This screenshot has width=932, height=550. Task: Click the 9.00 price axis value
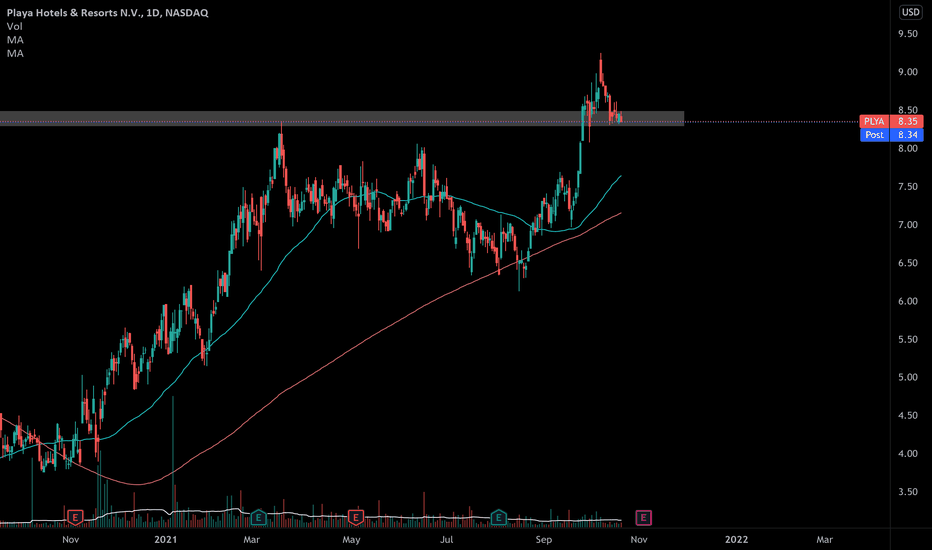(908, 72)
